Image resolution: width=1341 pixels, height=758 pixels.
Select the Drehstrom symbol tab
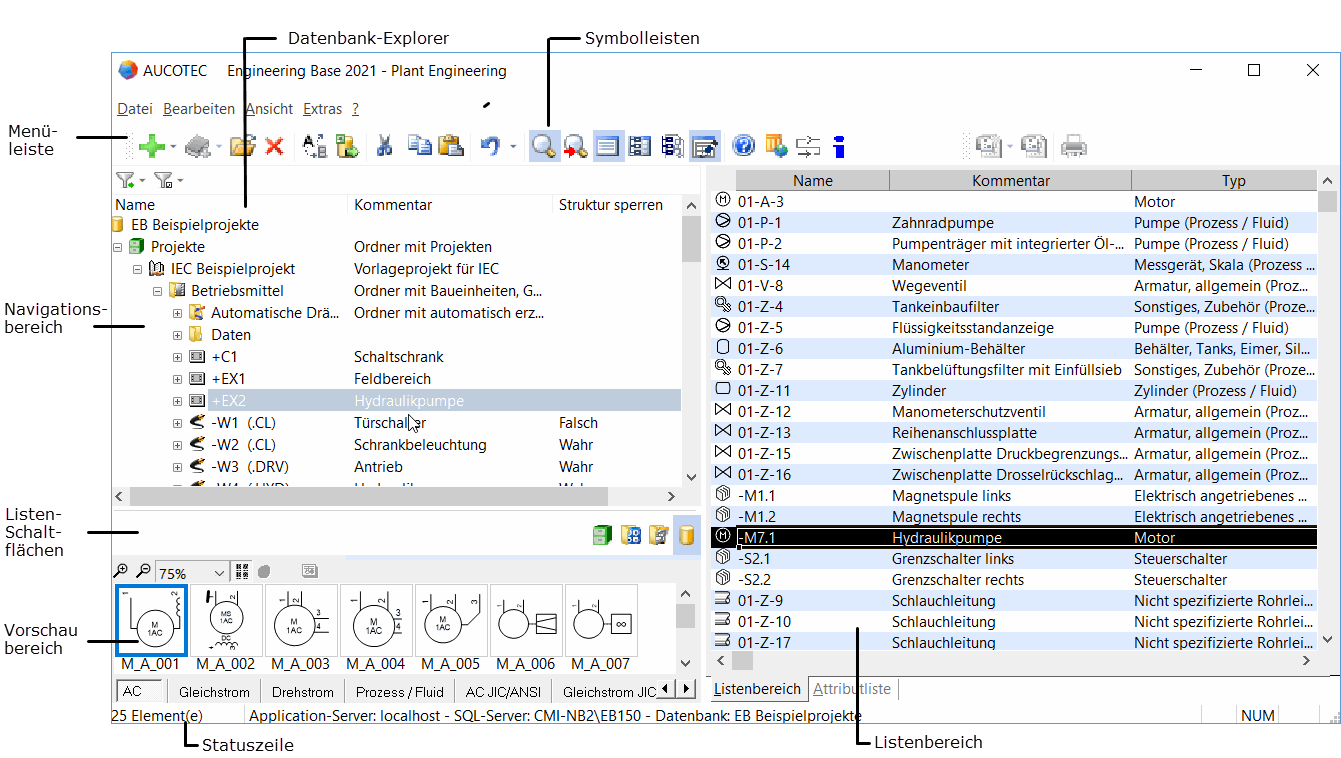coord(302,691)
